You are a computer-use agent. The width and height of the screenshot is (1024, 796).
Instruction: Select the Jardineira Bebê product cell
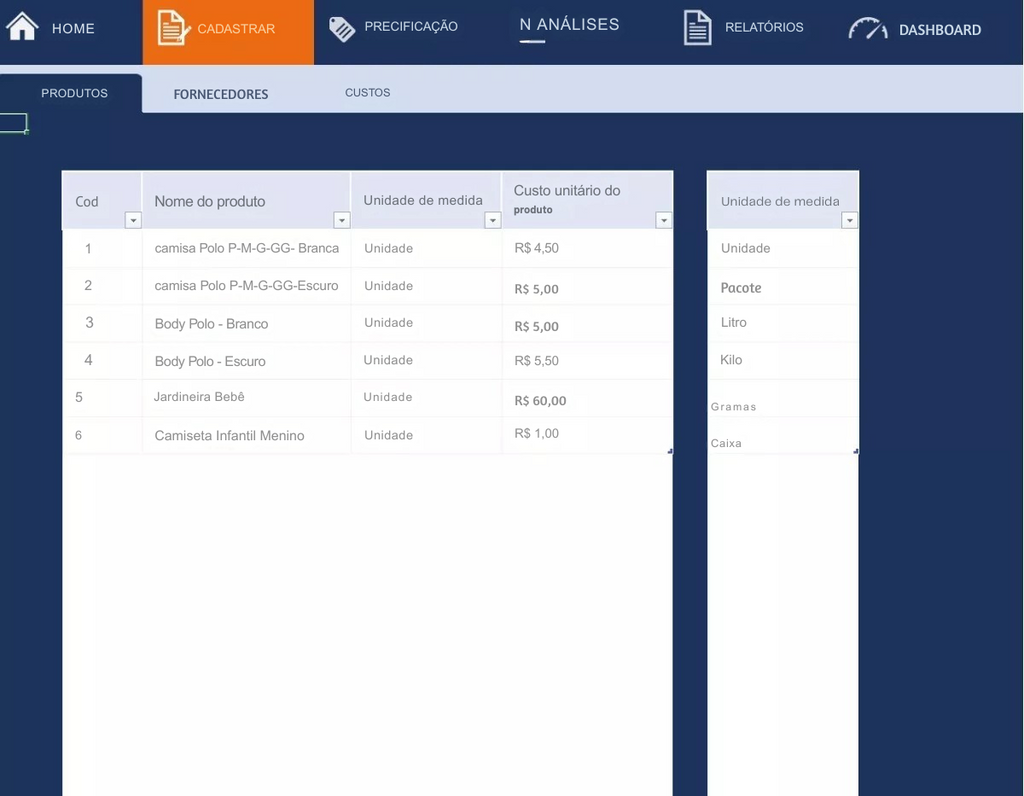click(199, 397)
